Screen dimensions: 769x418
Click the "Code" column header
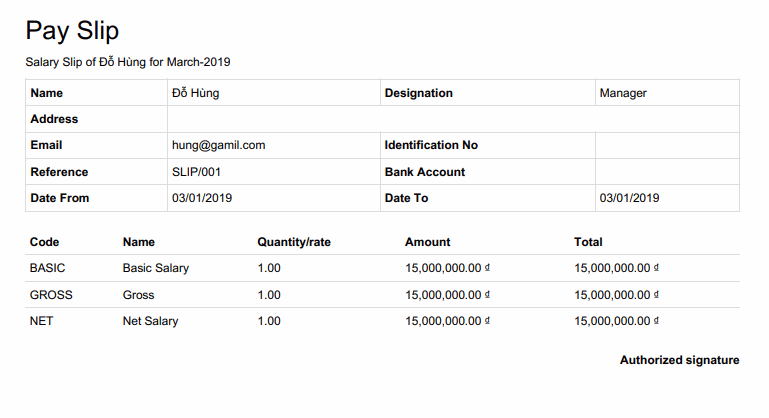pos(44,242)
